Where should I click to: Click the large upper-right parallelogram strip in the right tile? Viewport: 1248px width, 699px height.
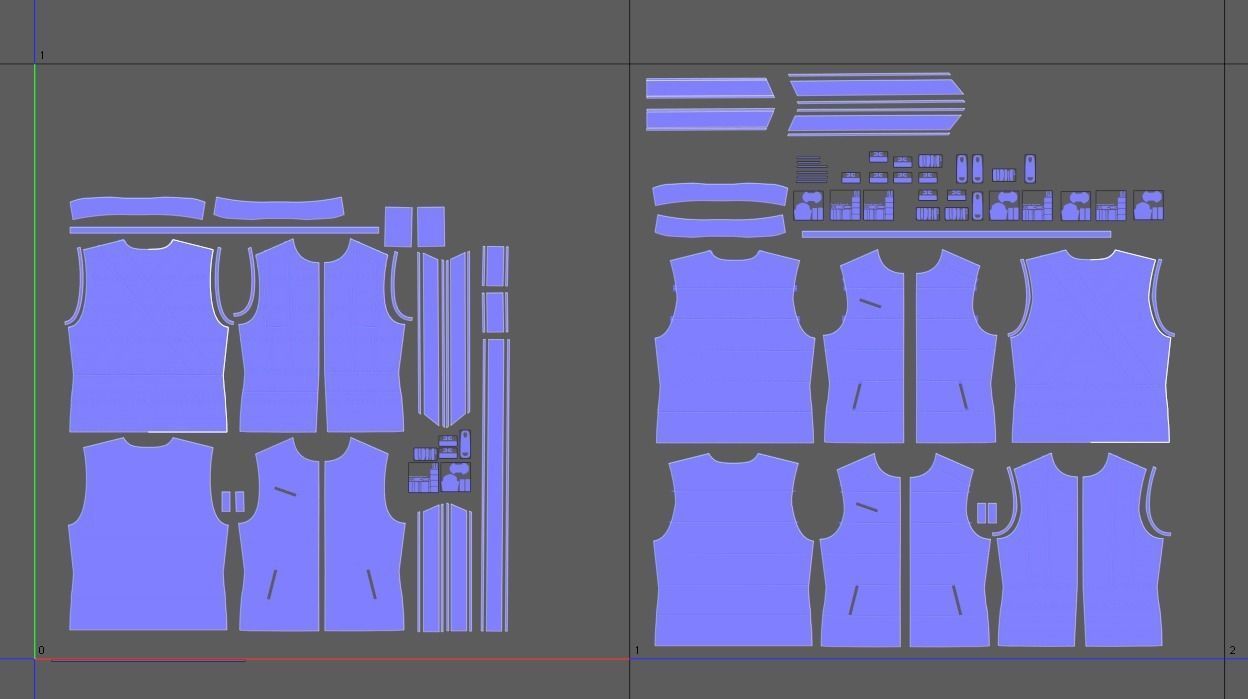(875, 88)
